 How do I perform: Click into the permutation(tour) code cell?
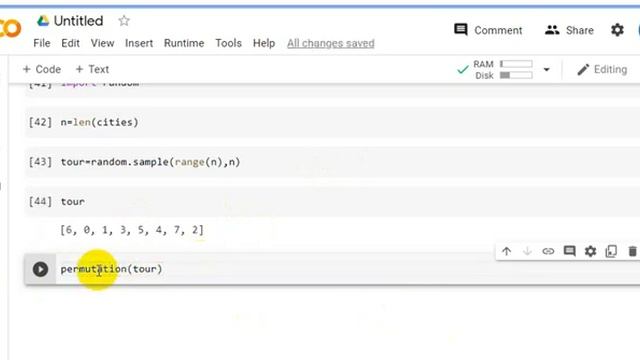click(x=111, y=269)
